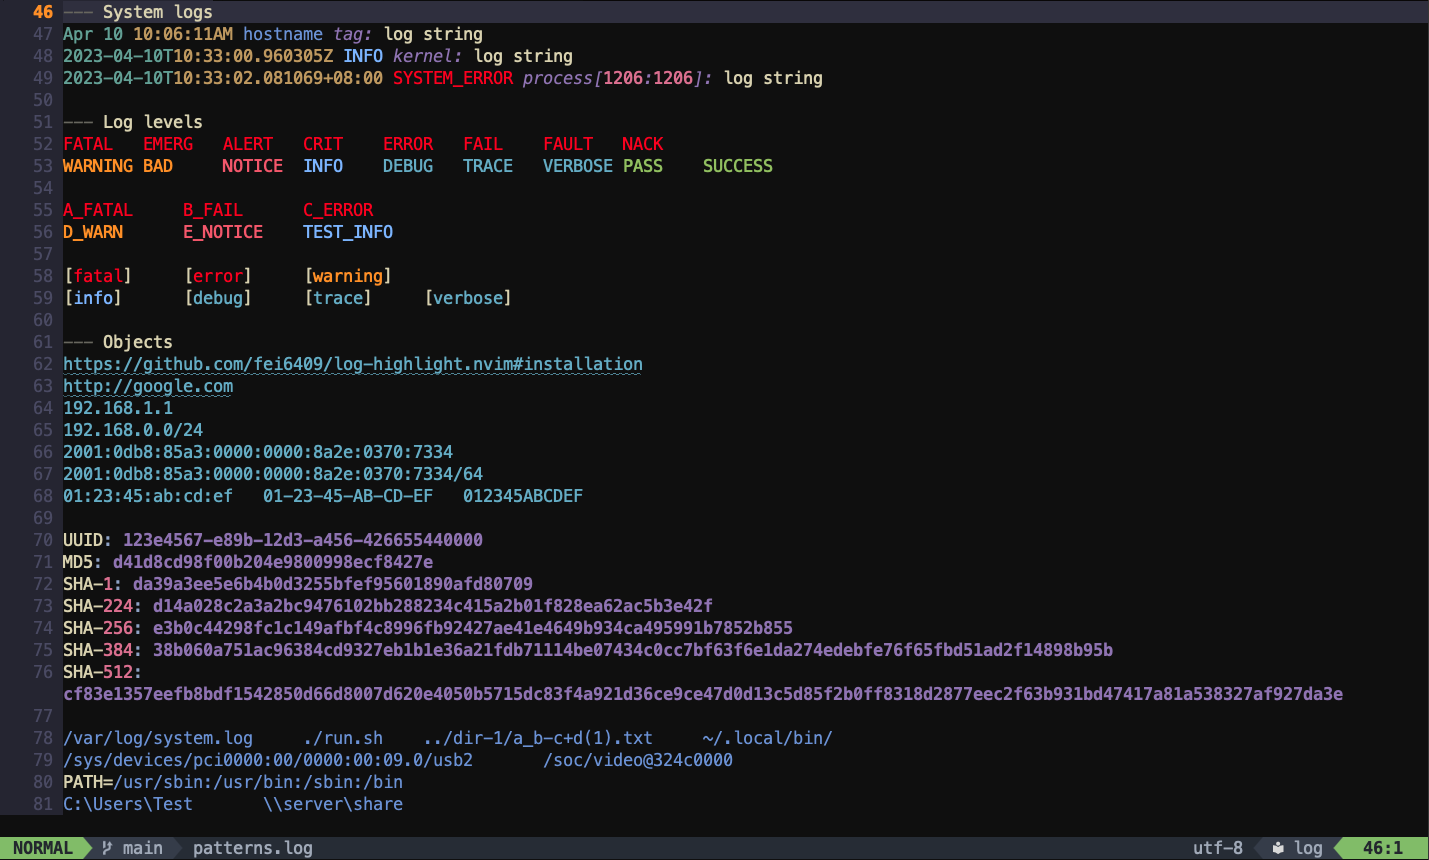
Task: Click the UUID value on line 70
Action: point(303,540)
